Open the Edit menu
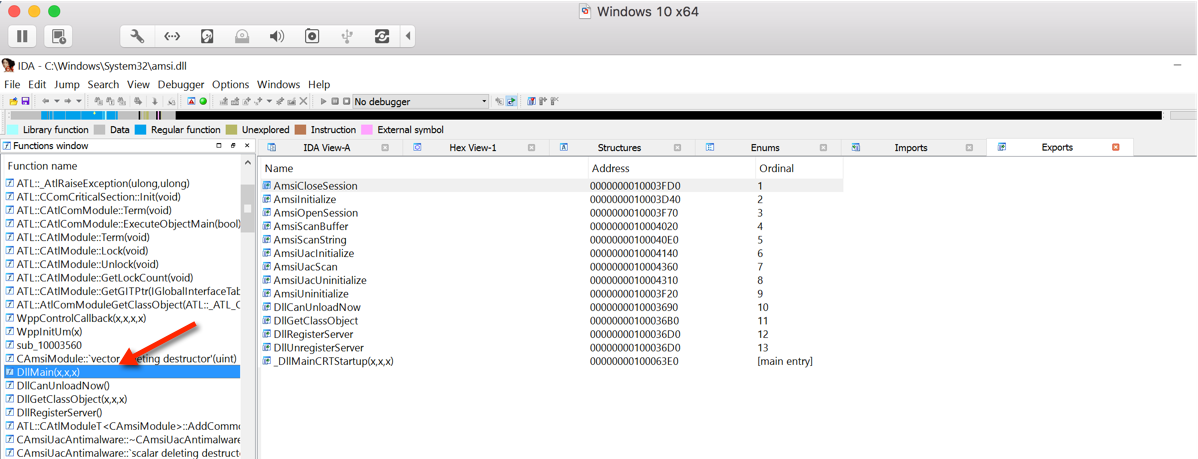The image size is (1198, 459). 37,85
